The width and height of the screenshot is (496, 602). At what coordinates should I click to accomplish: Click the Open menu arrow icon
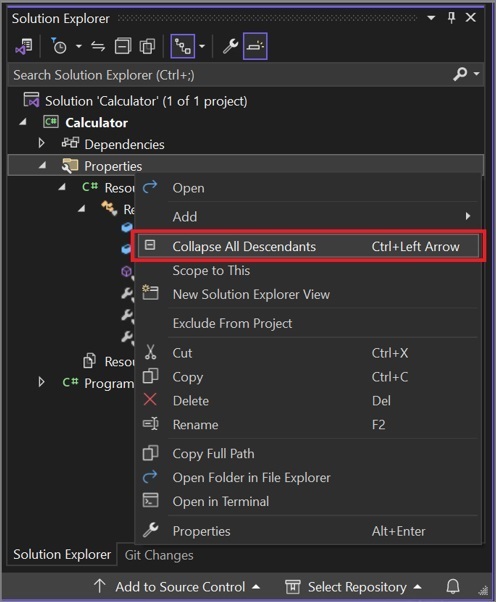[x=150, y=187]
